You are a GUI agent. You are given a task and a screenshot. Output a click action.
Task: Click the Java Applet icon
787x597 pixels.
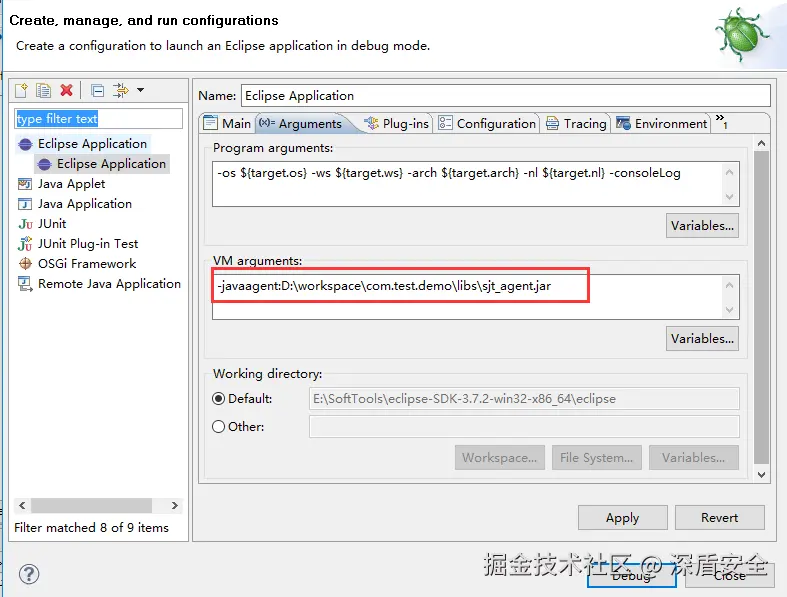pyautogui.click(x=25, y=184)
